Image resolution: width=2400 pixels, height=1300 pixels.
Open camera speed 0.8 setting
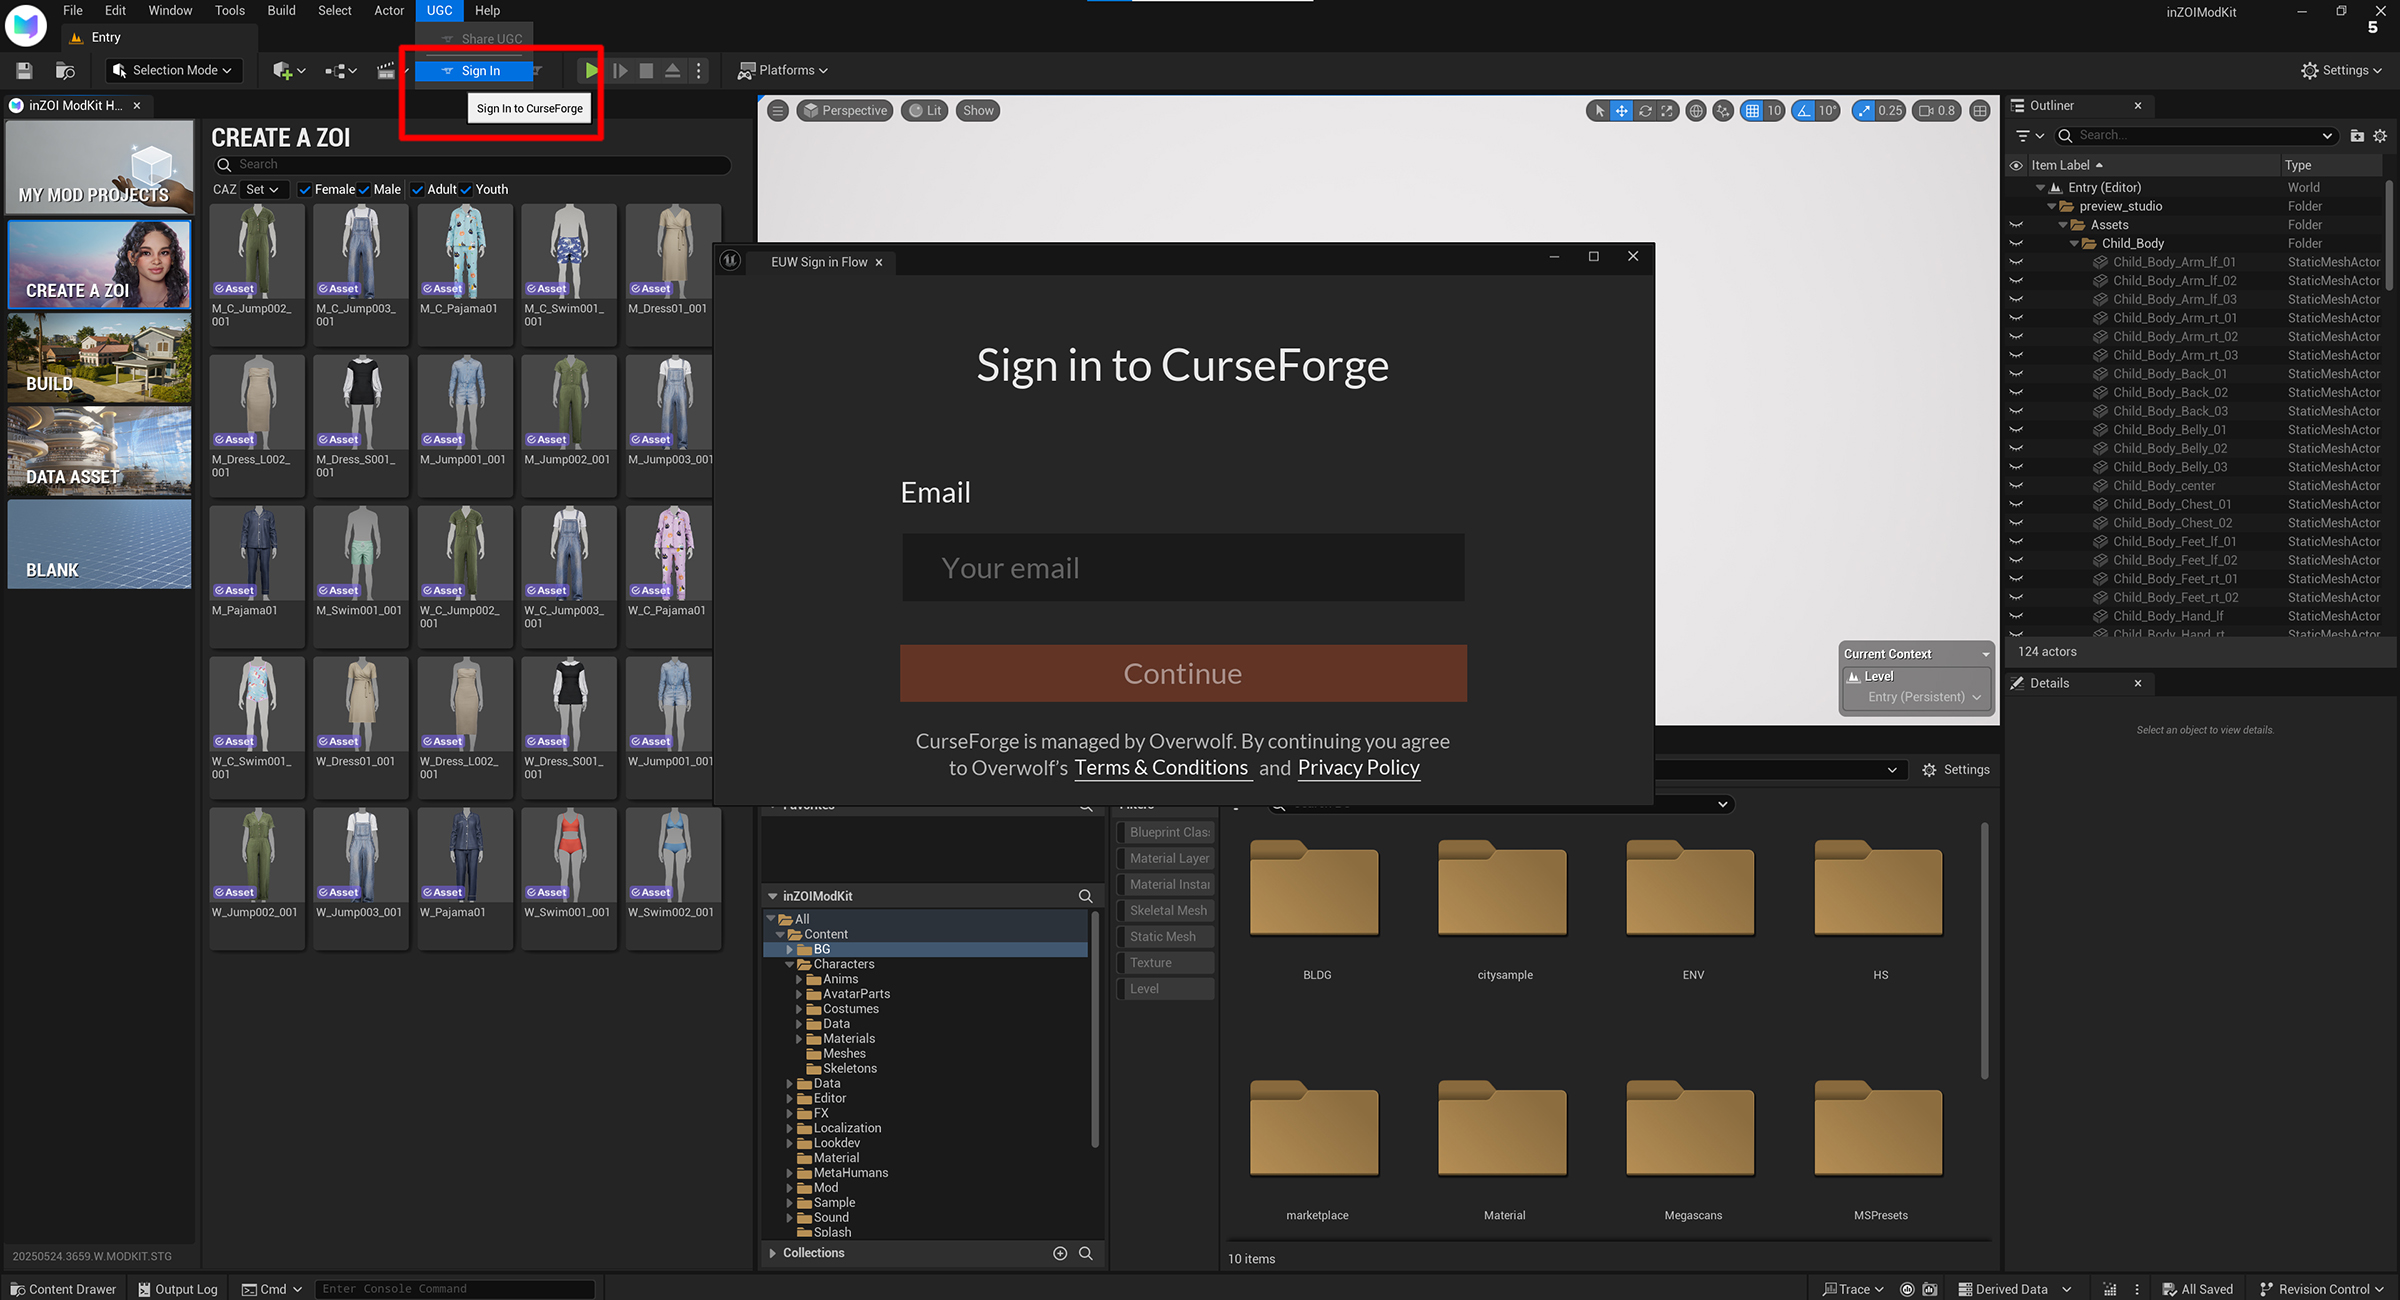(1936, 111)
